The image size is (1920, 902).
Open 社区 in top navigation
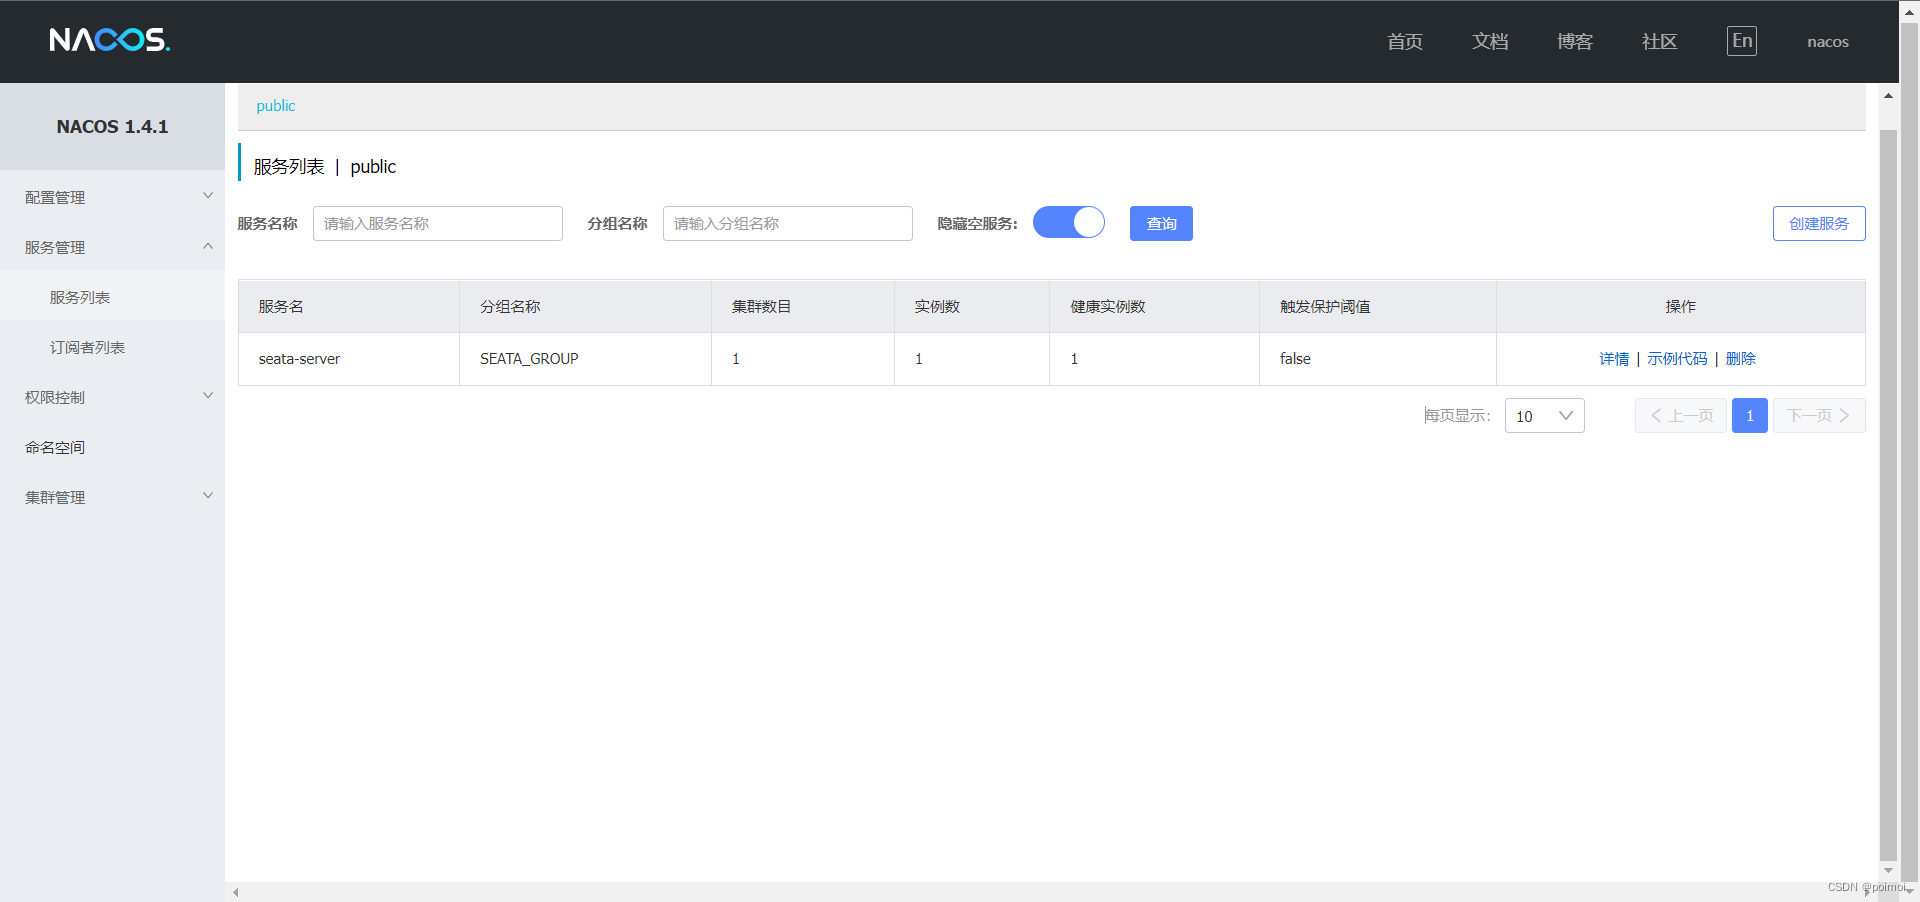coord(1660,41)
